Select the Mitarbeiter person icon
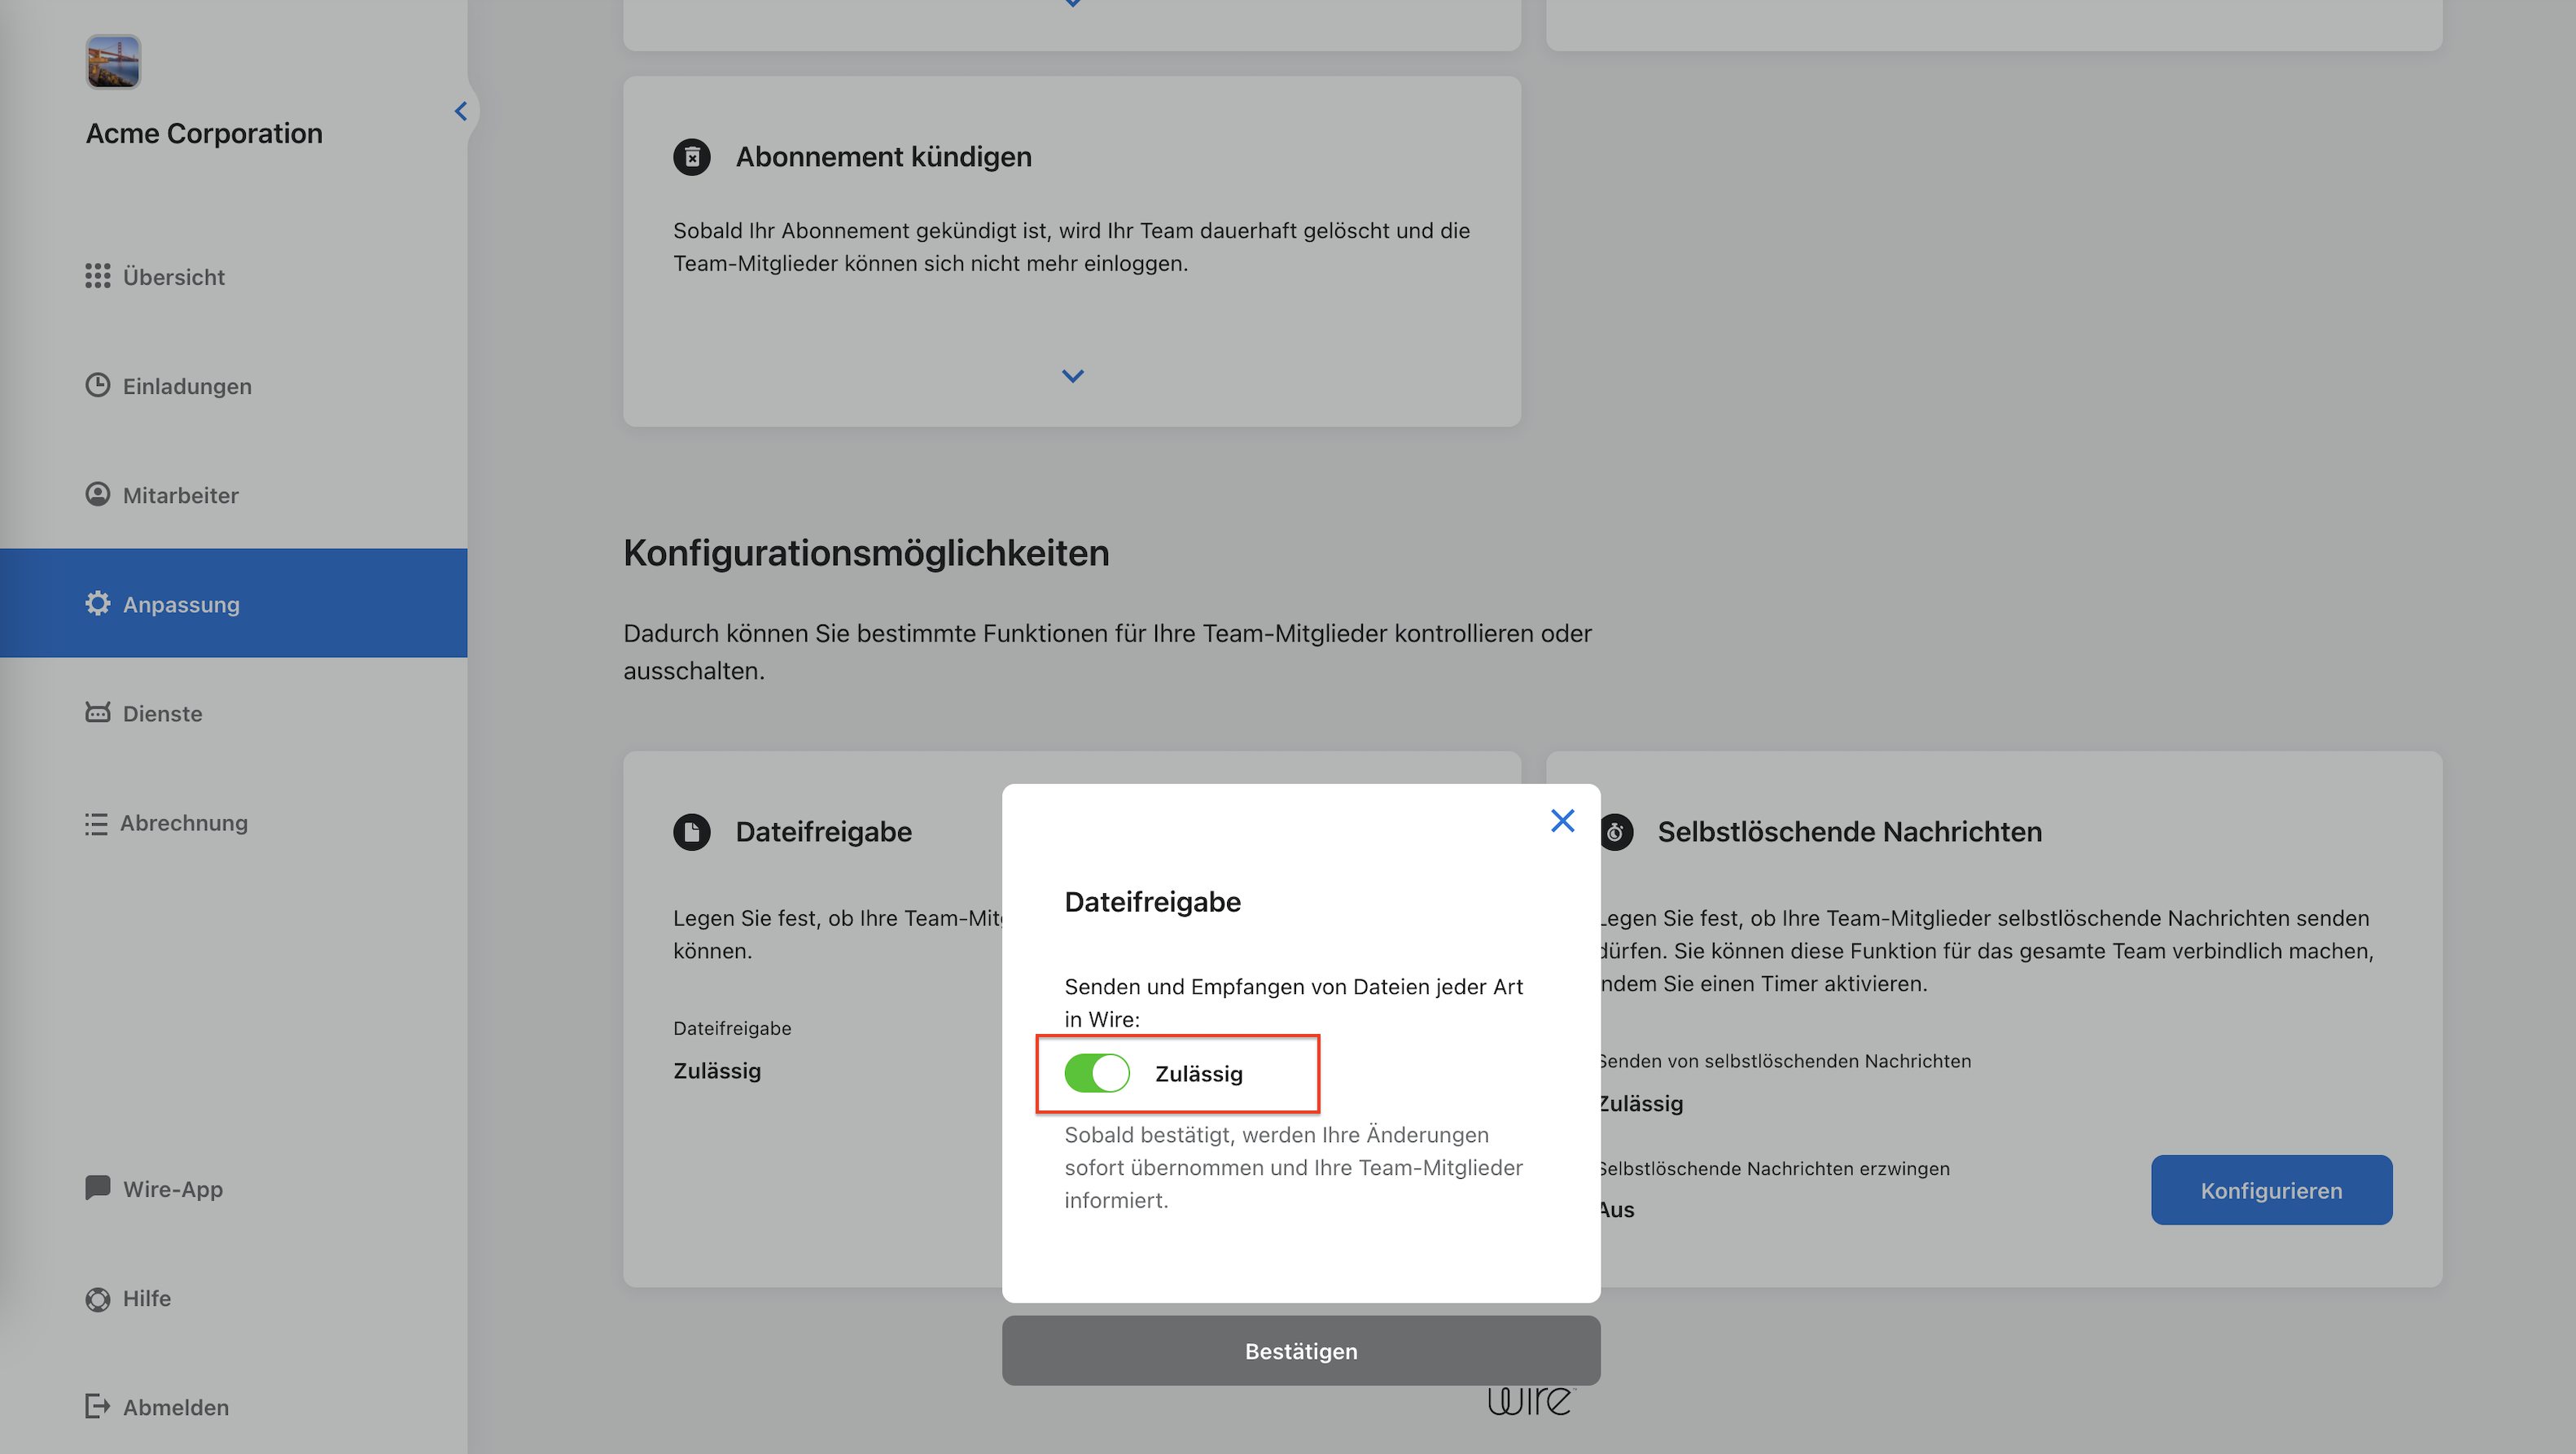 98,494
